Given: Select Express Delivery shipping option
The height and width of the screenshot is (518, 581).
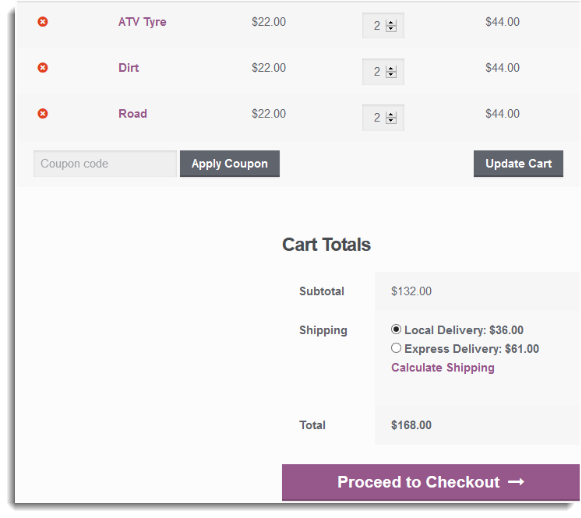Looking at the screenshot, I should 396,348.
